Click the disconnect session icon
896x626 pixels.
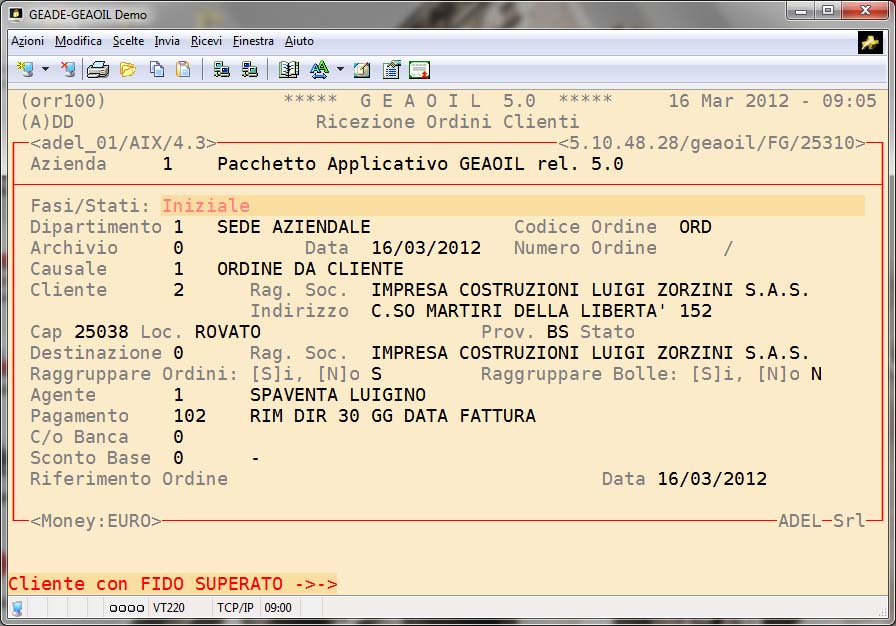click(x=67, y=69)
